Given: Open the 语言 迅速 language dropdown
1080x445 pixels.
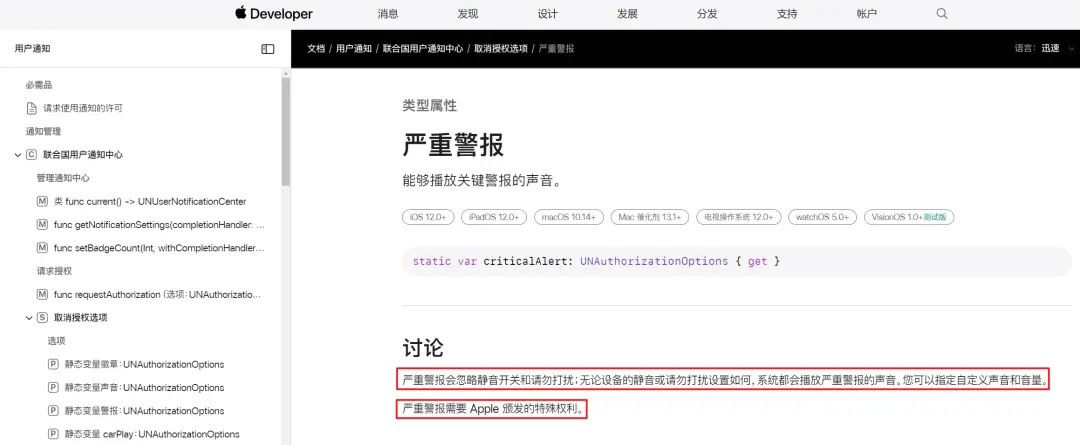Looking at the screenshot, I should 1044,49.
